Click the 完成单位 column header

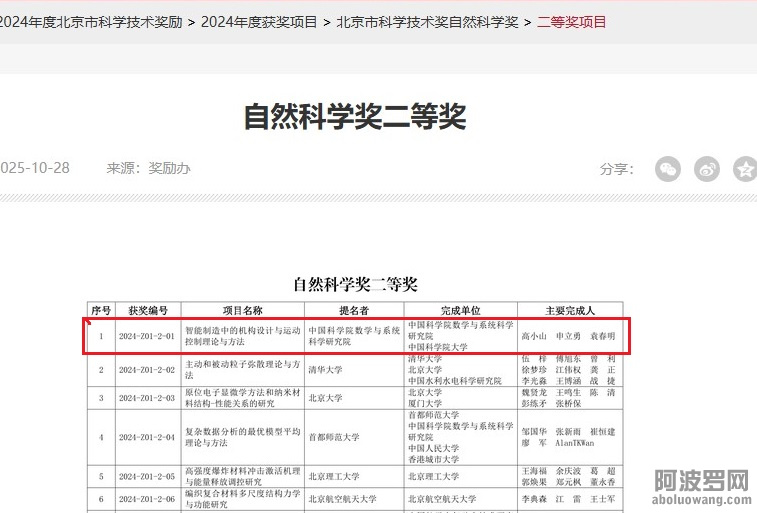tap(460, 310)
